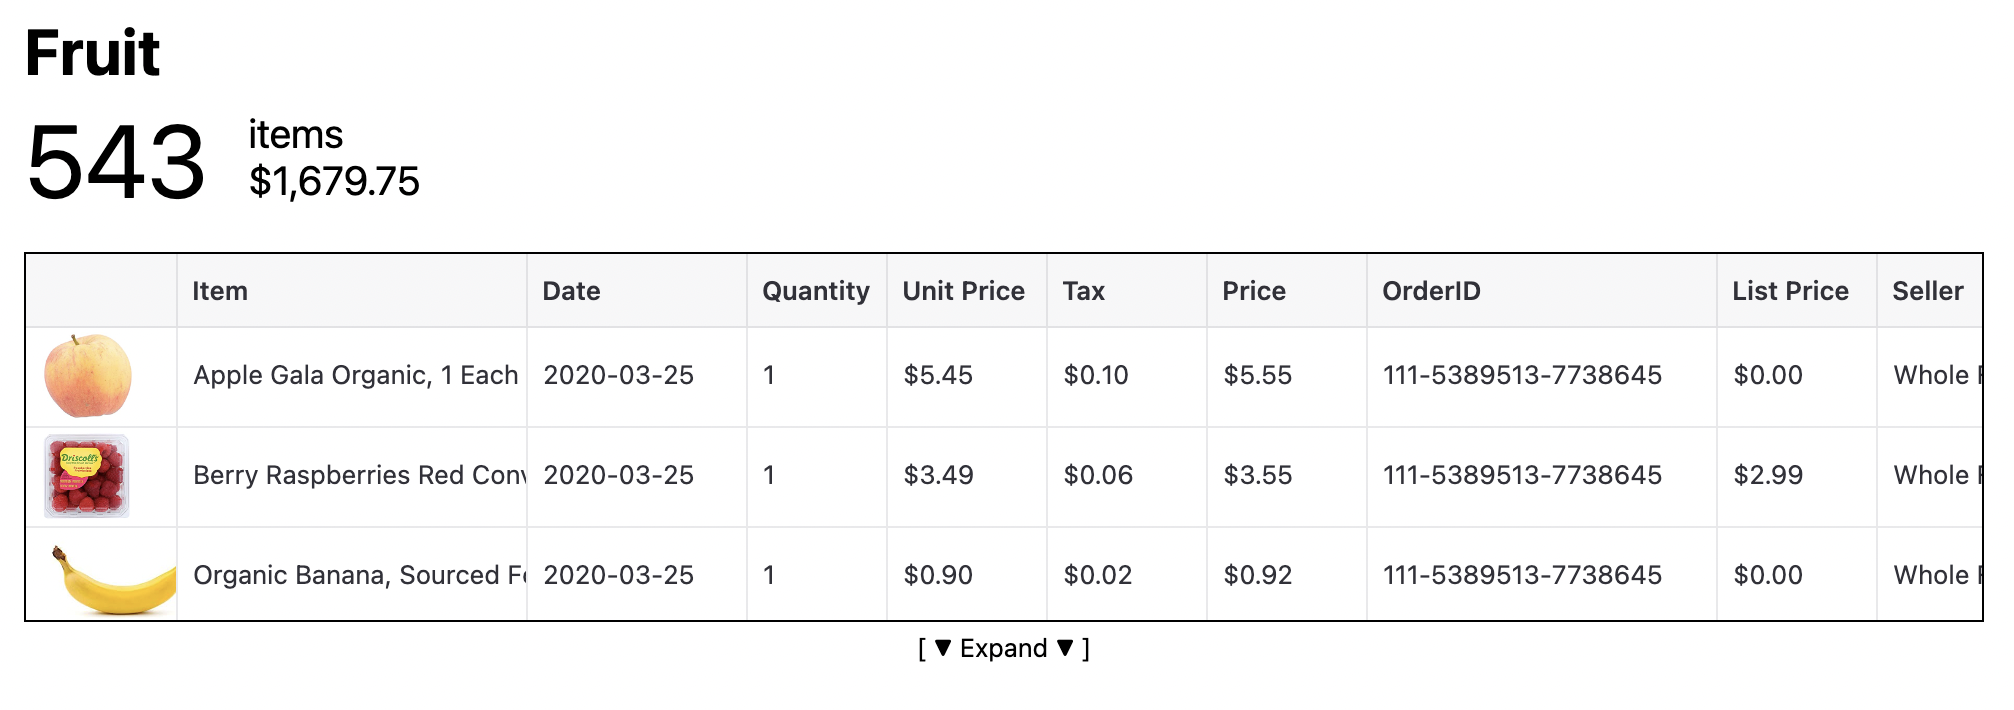Viewport: 2014px width, 710px height.
Task: Click the banana product thumbnail
Action: click(x=113, y=578)
